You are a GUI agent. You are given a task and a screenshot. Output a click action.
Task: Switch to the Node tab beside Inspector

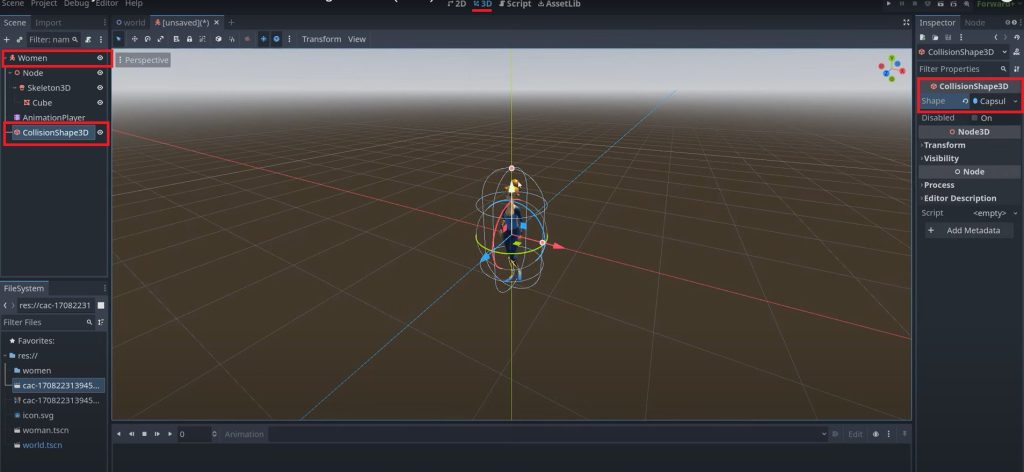(974, 22)
